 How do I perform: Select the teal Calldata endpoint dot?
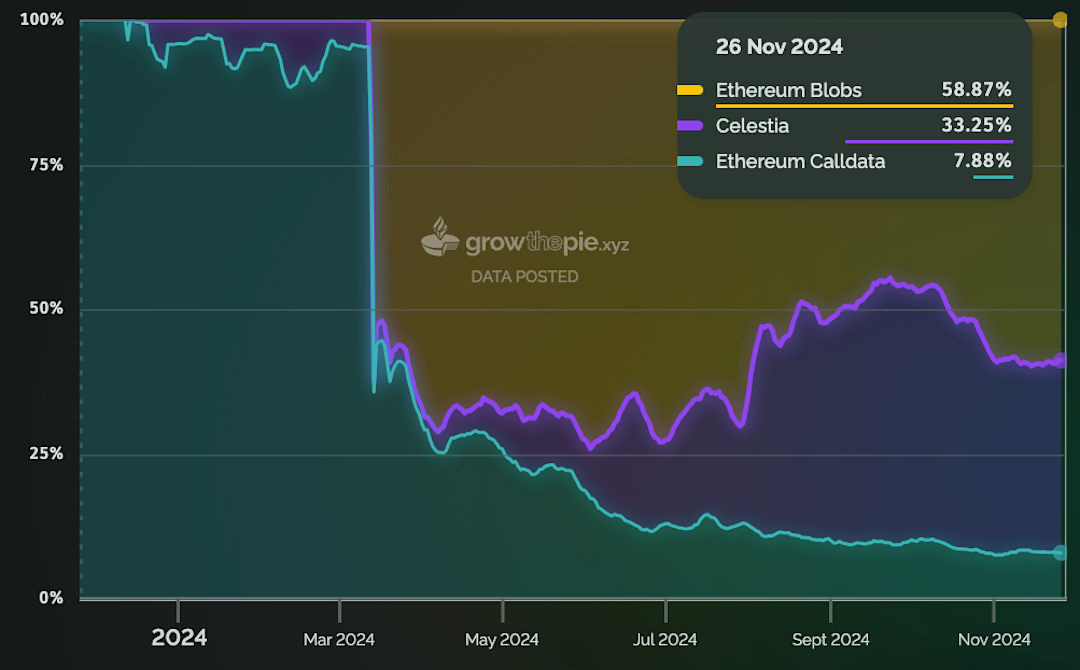point(1060,550)
